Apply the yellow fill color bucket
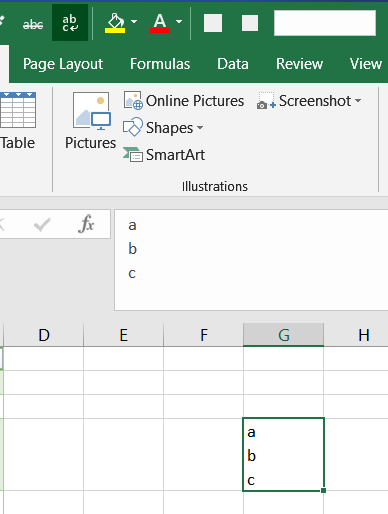388x514 pixels. (x=115, y=23)
